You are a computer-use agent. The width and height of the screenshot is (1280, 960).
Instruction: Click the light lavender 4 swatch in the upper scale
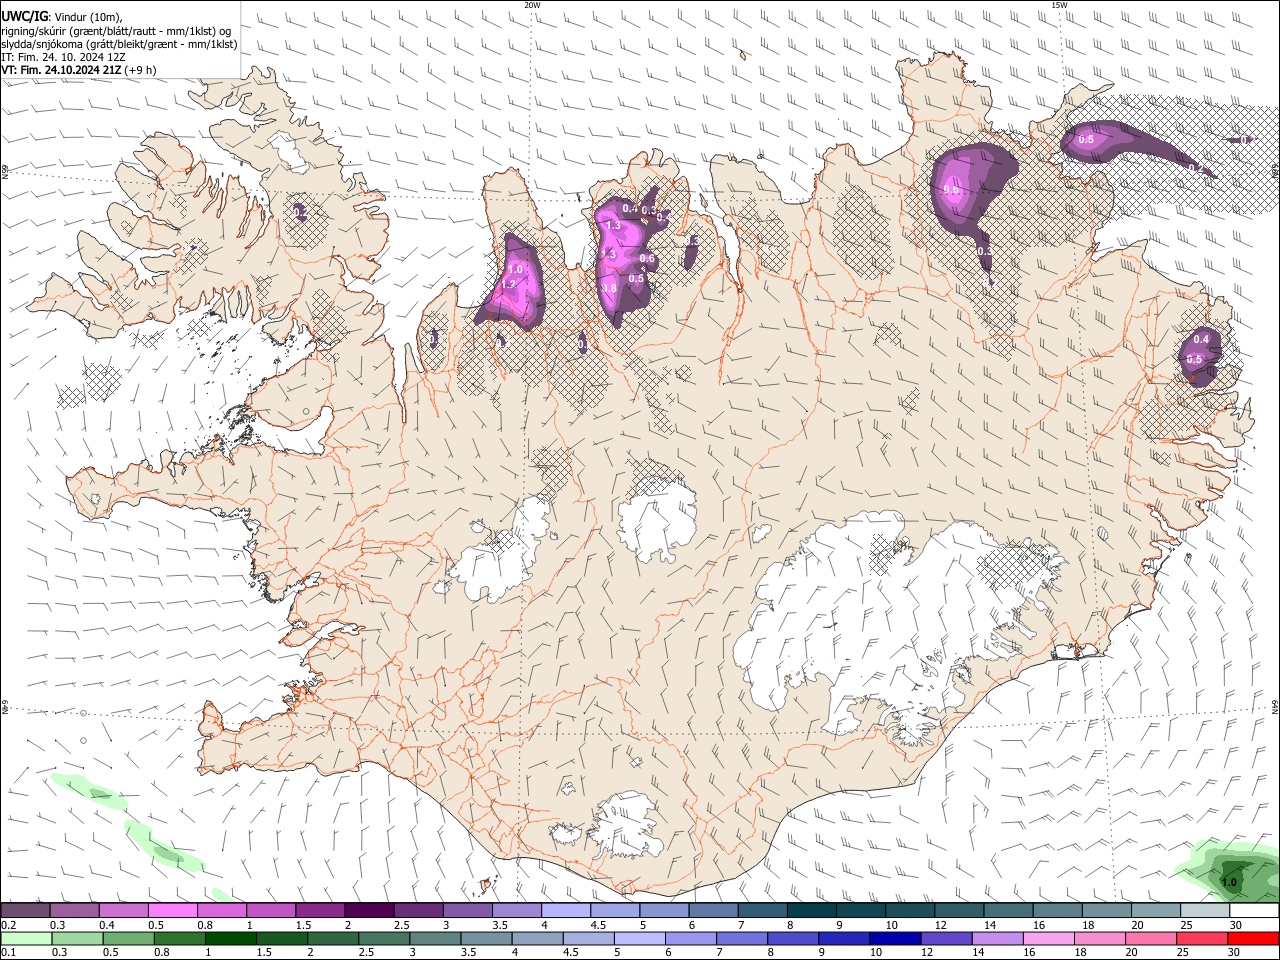pos(566,910)
